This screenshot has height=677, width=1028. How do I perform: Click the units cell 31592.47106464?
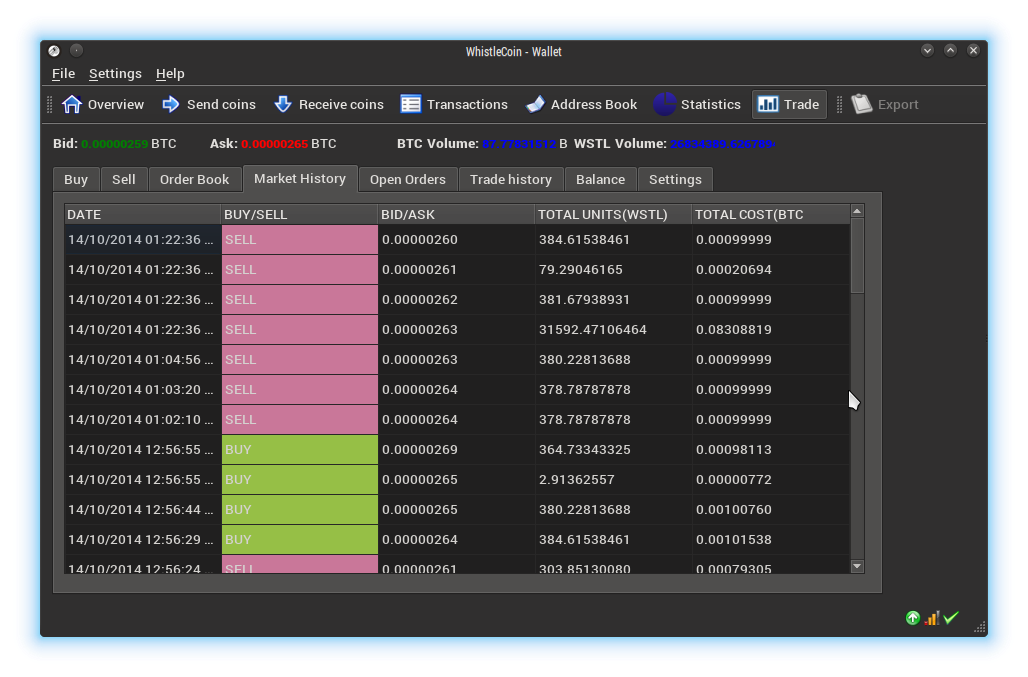coord(613,330)
